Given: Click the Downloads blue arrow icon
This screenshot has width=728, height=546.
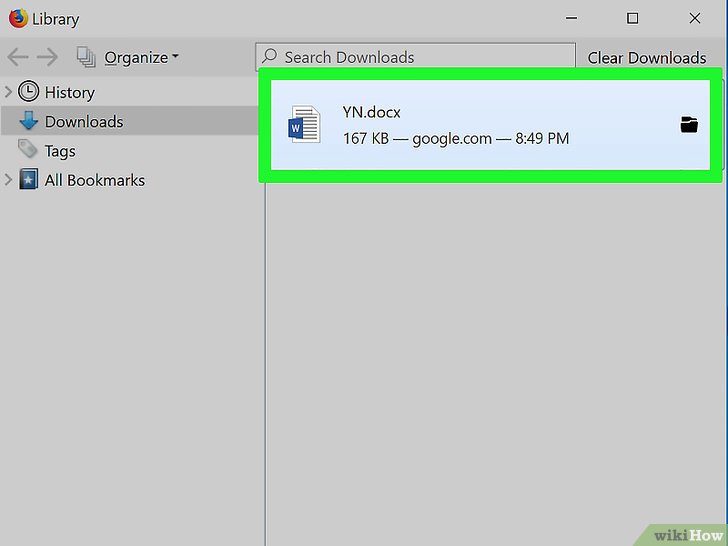Looking at the screenshot, I should [x=28, y=121].
